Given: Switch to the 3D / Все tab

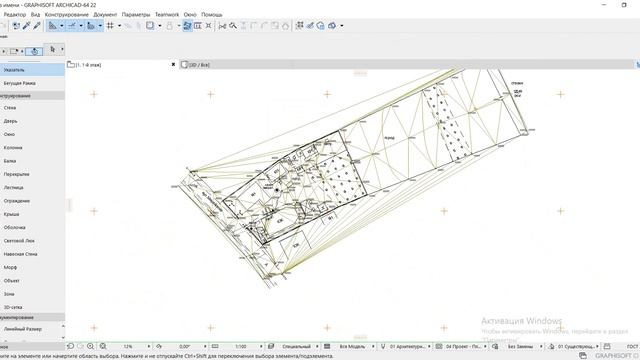Looking at the screenshot, I should pos(200,64).
